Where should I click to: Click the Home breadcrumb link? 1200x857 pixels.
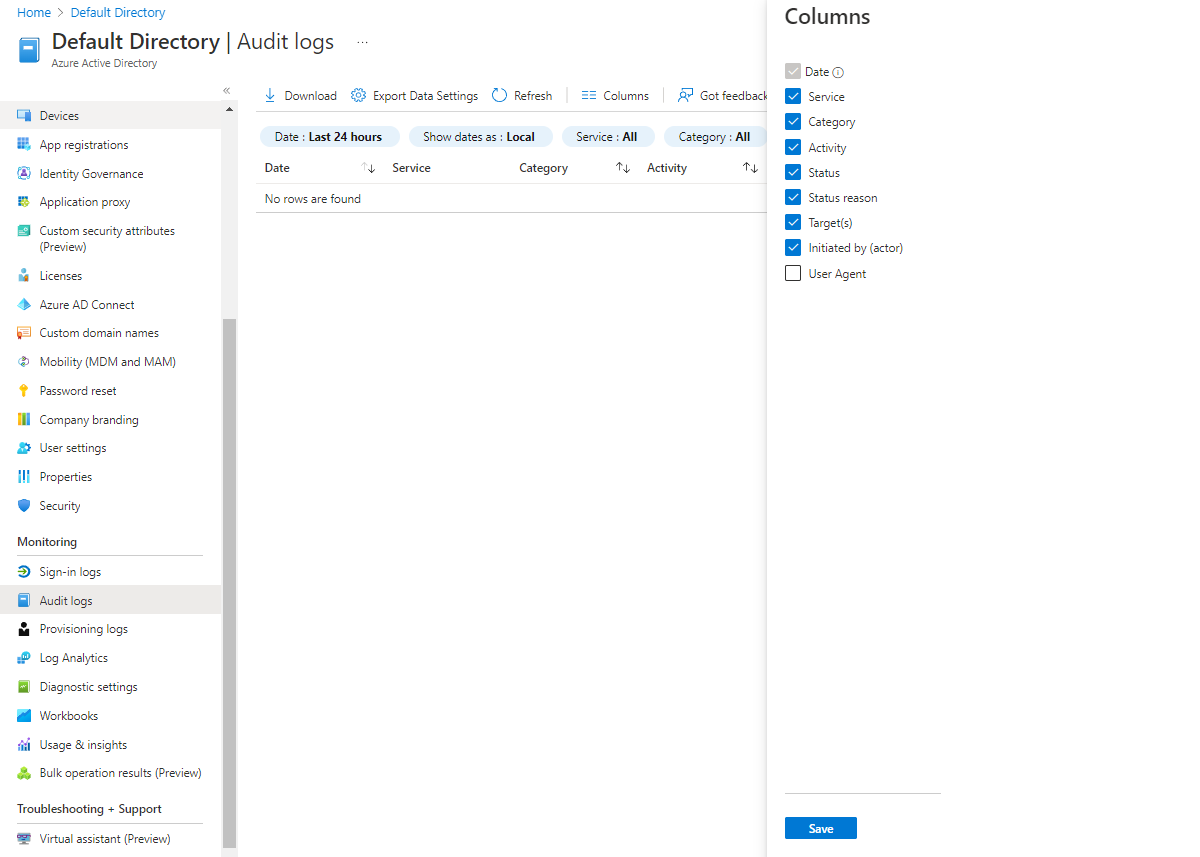pyautogui.click(x=34, y=13)
